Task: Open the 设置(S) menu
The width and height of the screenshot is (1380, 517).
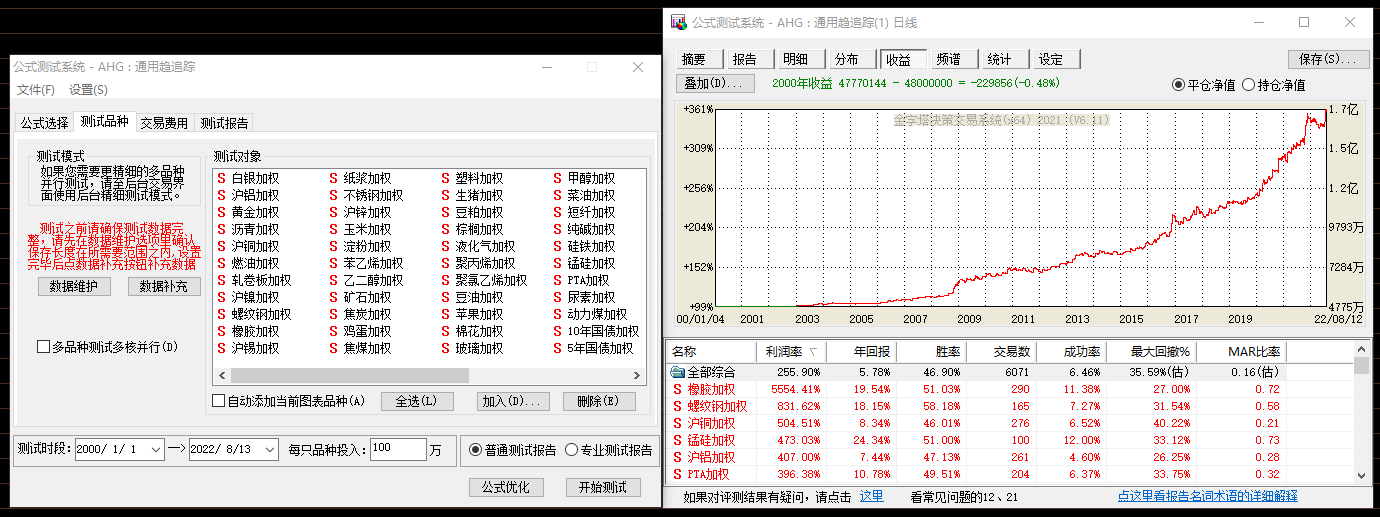Action: coord(88,90)
